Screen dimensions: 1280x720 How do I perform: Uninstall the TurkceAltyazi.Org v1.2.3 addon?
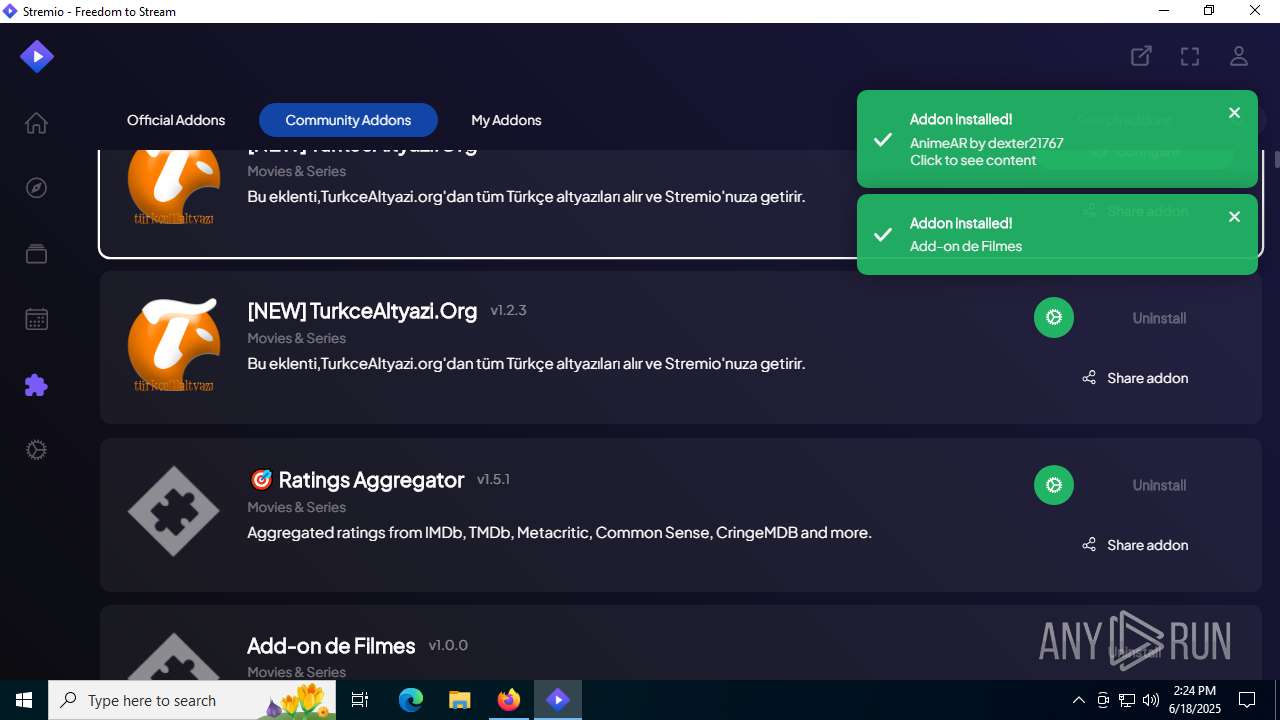(x=1159, y=318)
